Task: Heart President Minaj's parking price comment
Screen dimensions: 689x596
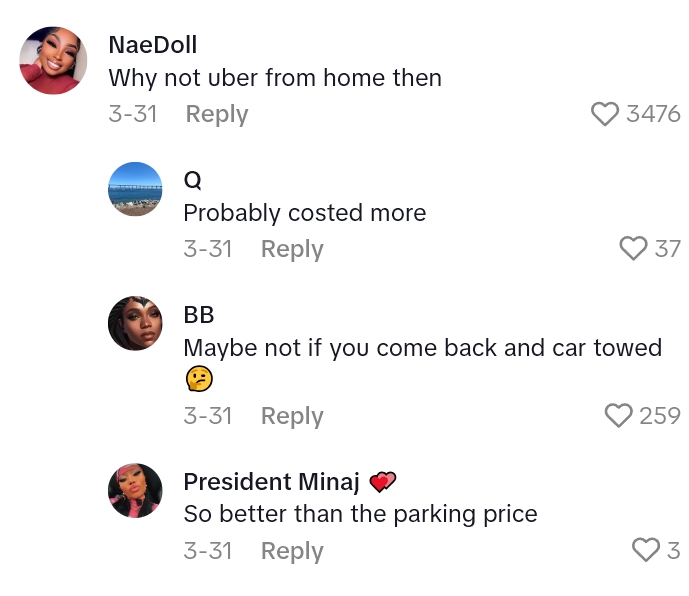Action: pyautogui.click(x=646, y=550)
